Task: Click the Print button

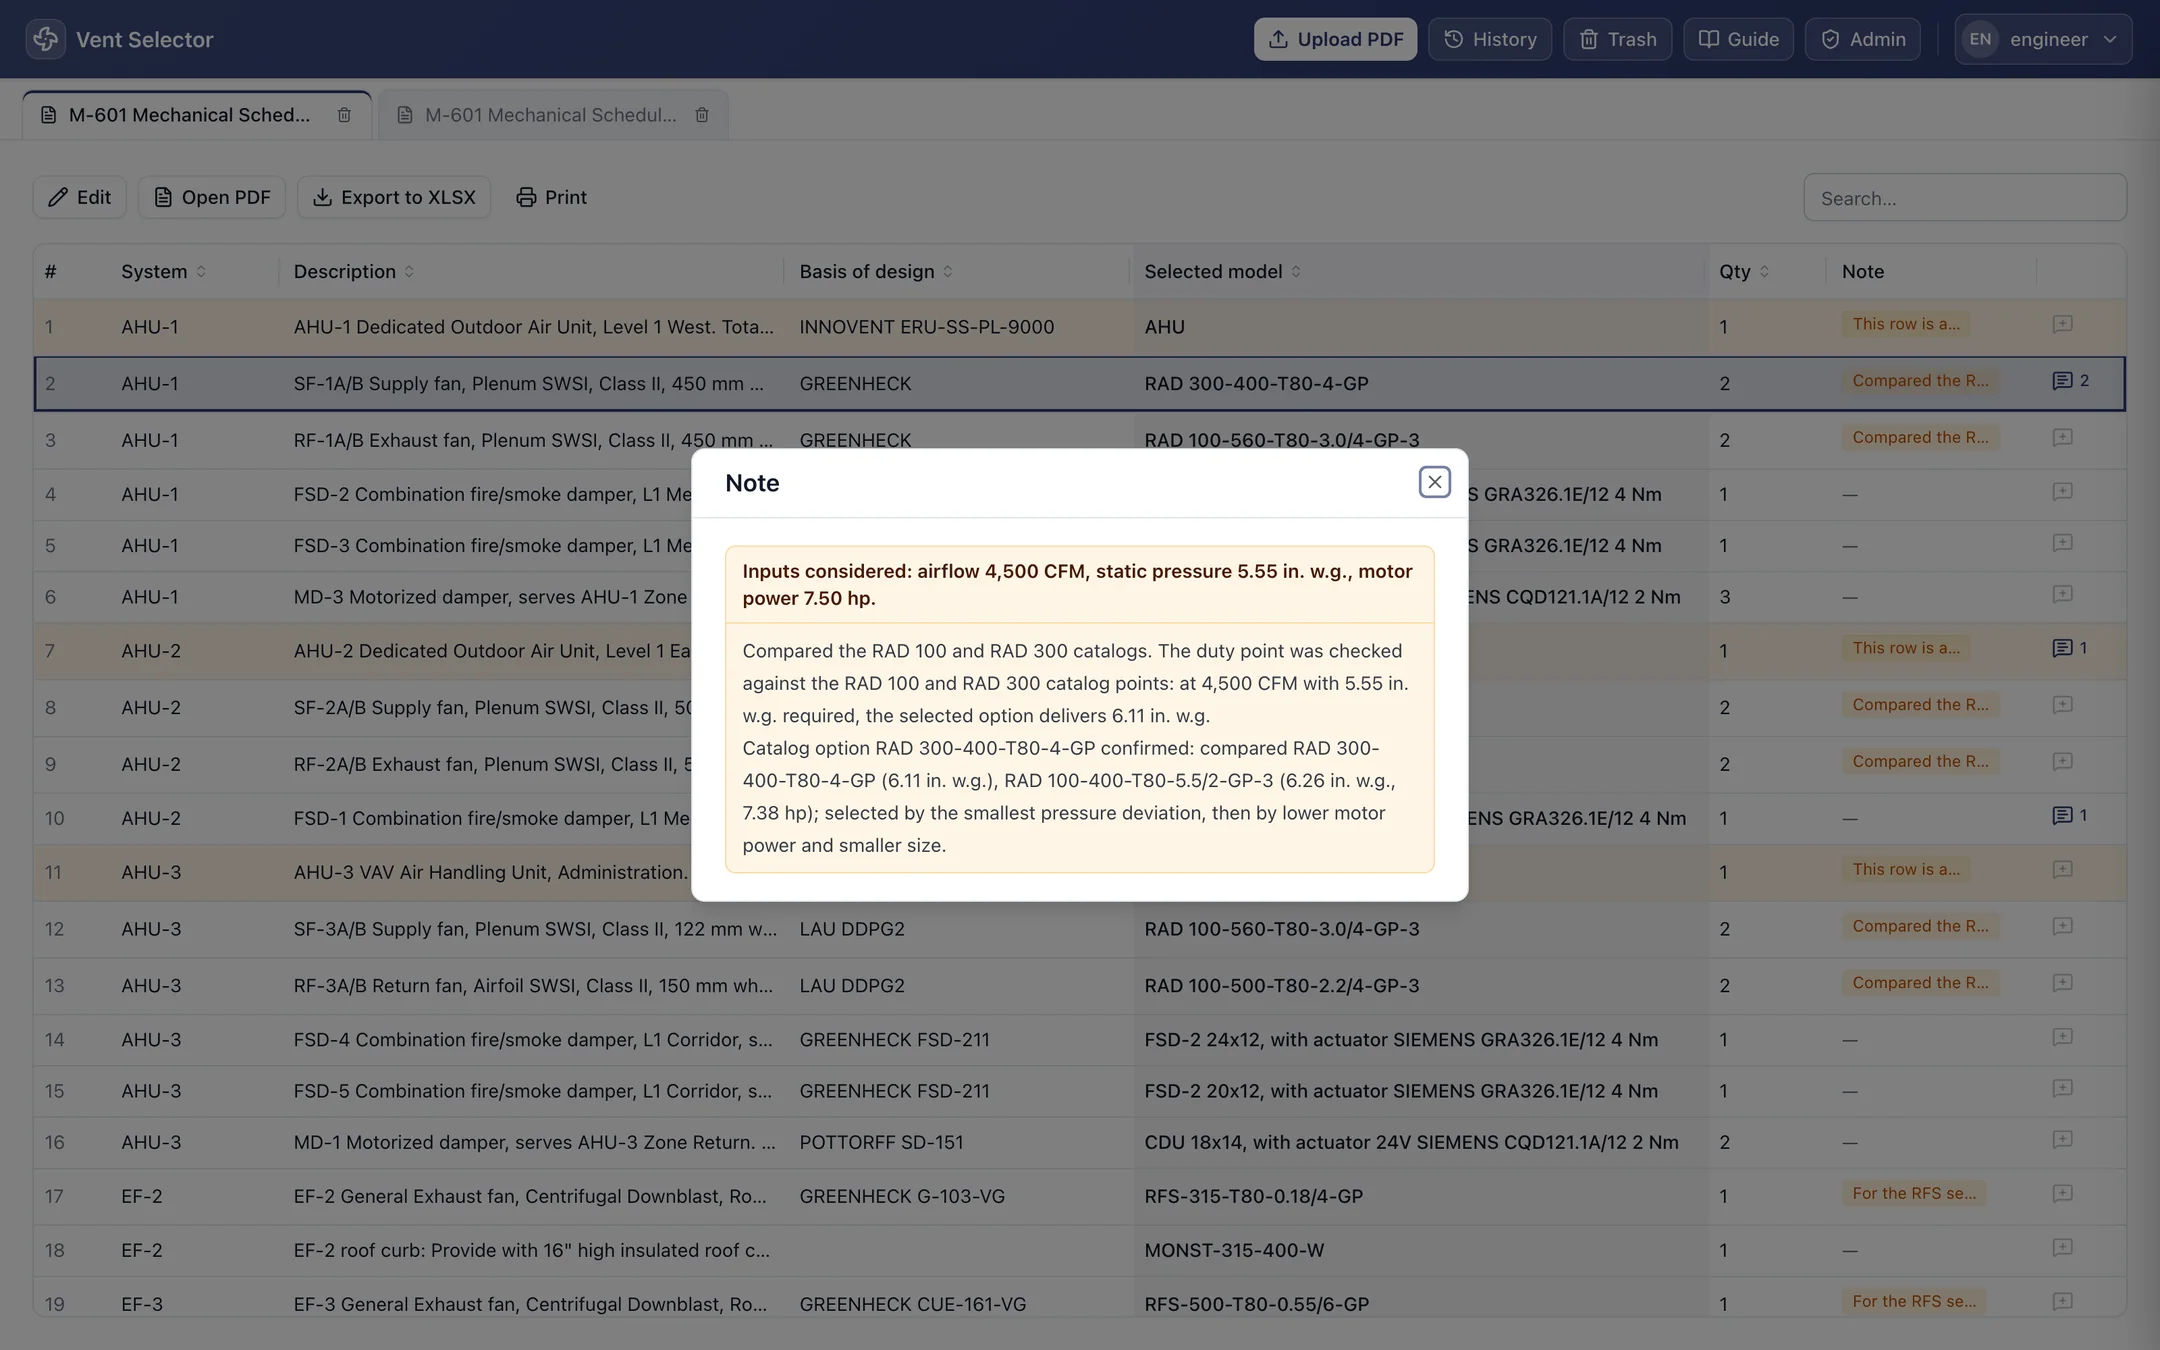Action: pyautogui.click(x=551, y=197)
